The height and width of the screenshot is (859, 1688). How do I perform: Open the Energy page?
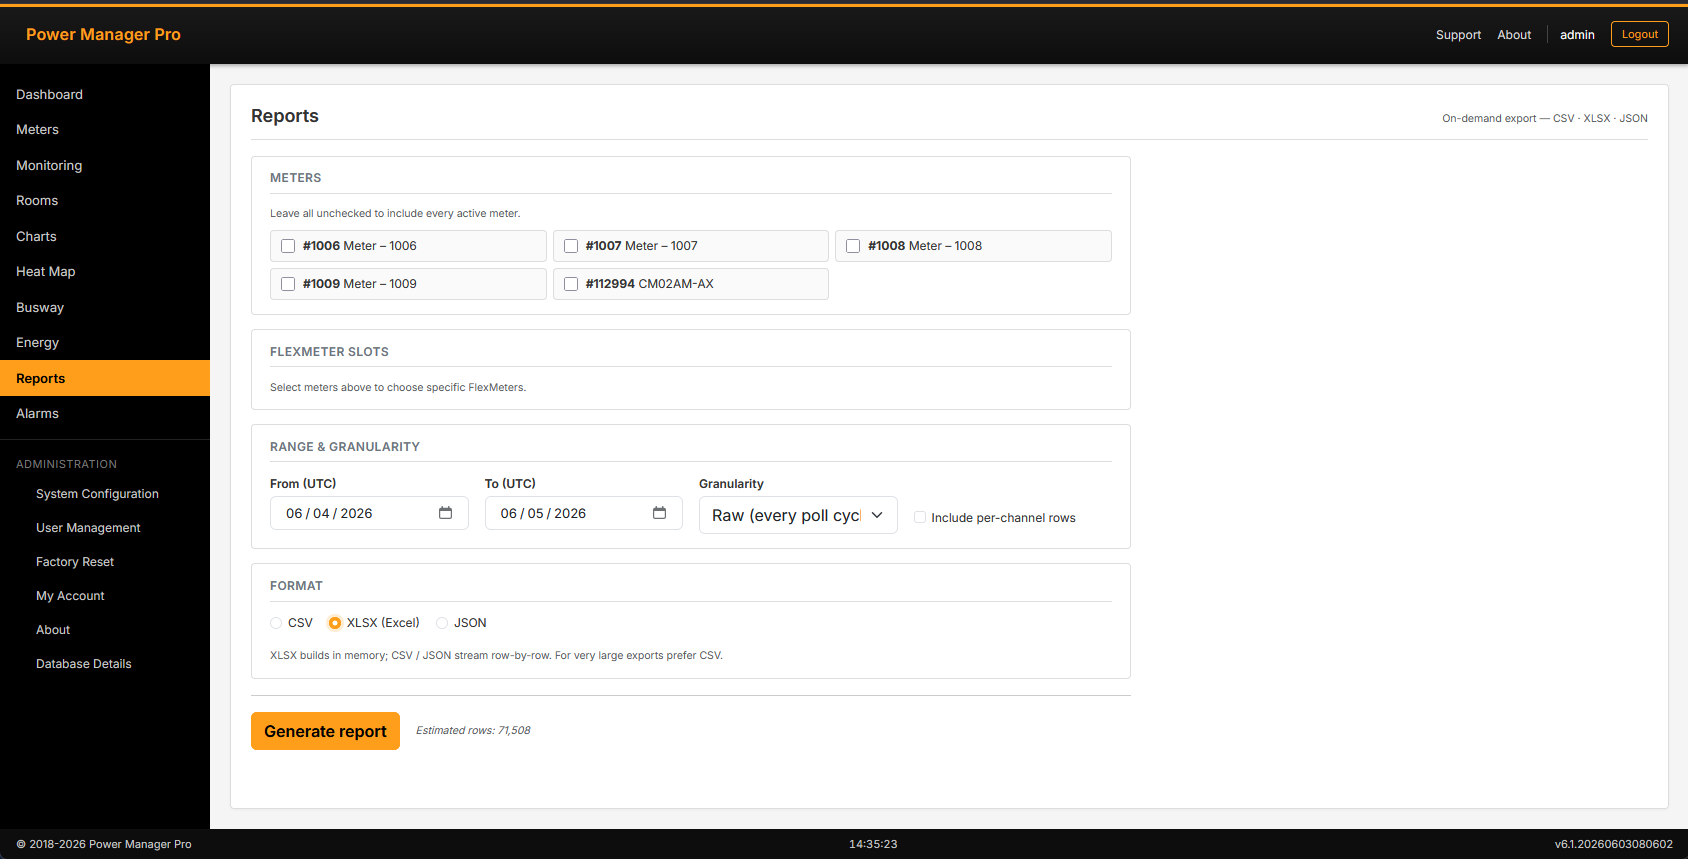[105, 343]
